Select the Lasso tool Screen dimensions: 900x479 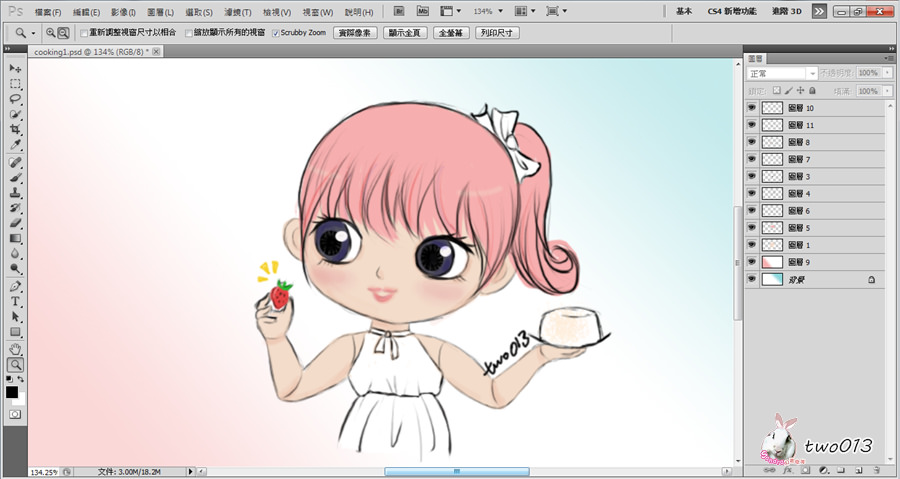(x=15, y=100)
